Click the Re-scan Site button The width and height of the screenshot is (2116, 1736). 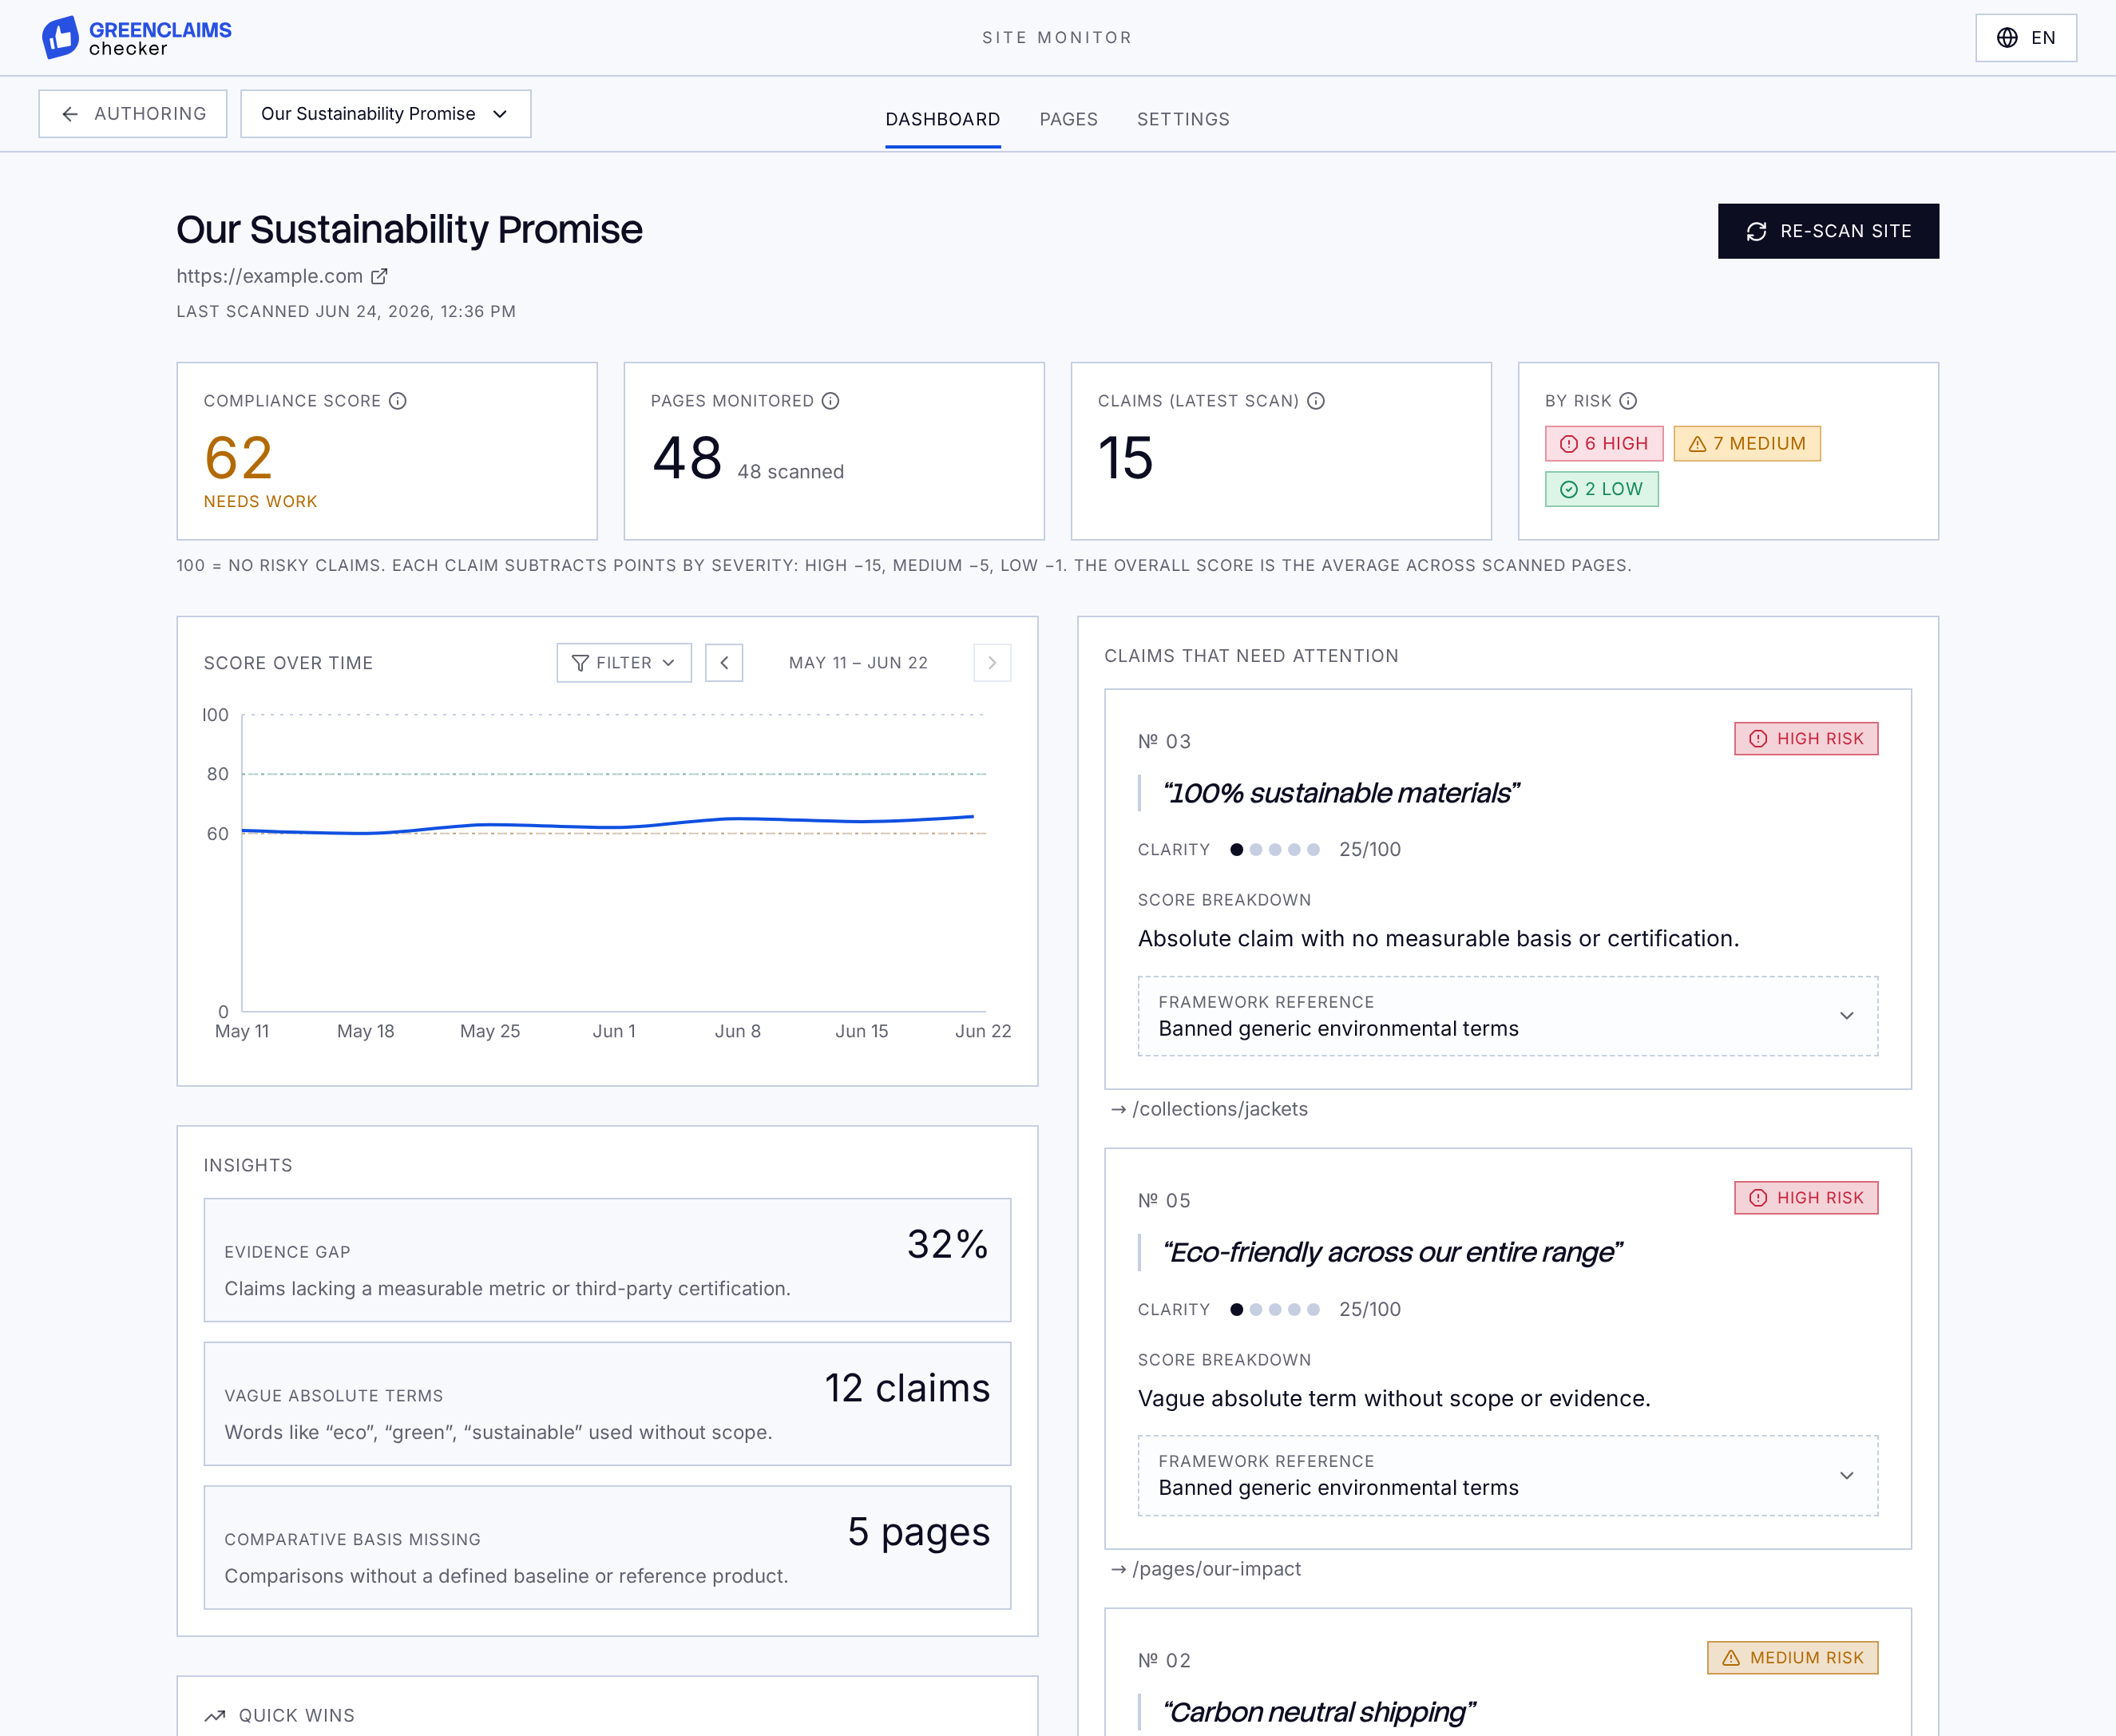pyautogui.click(x=1828, y=231)
